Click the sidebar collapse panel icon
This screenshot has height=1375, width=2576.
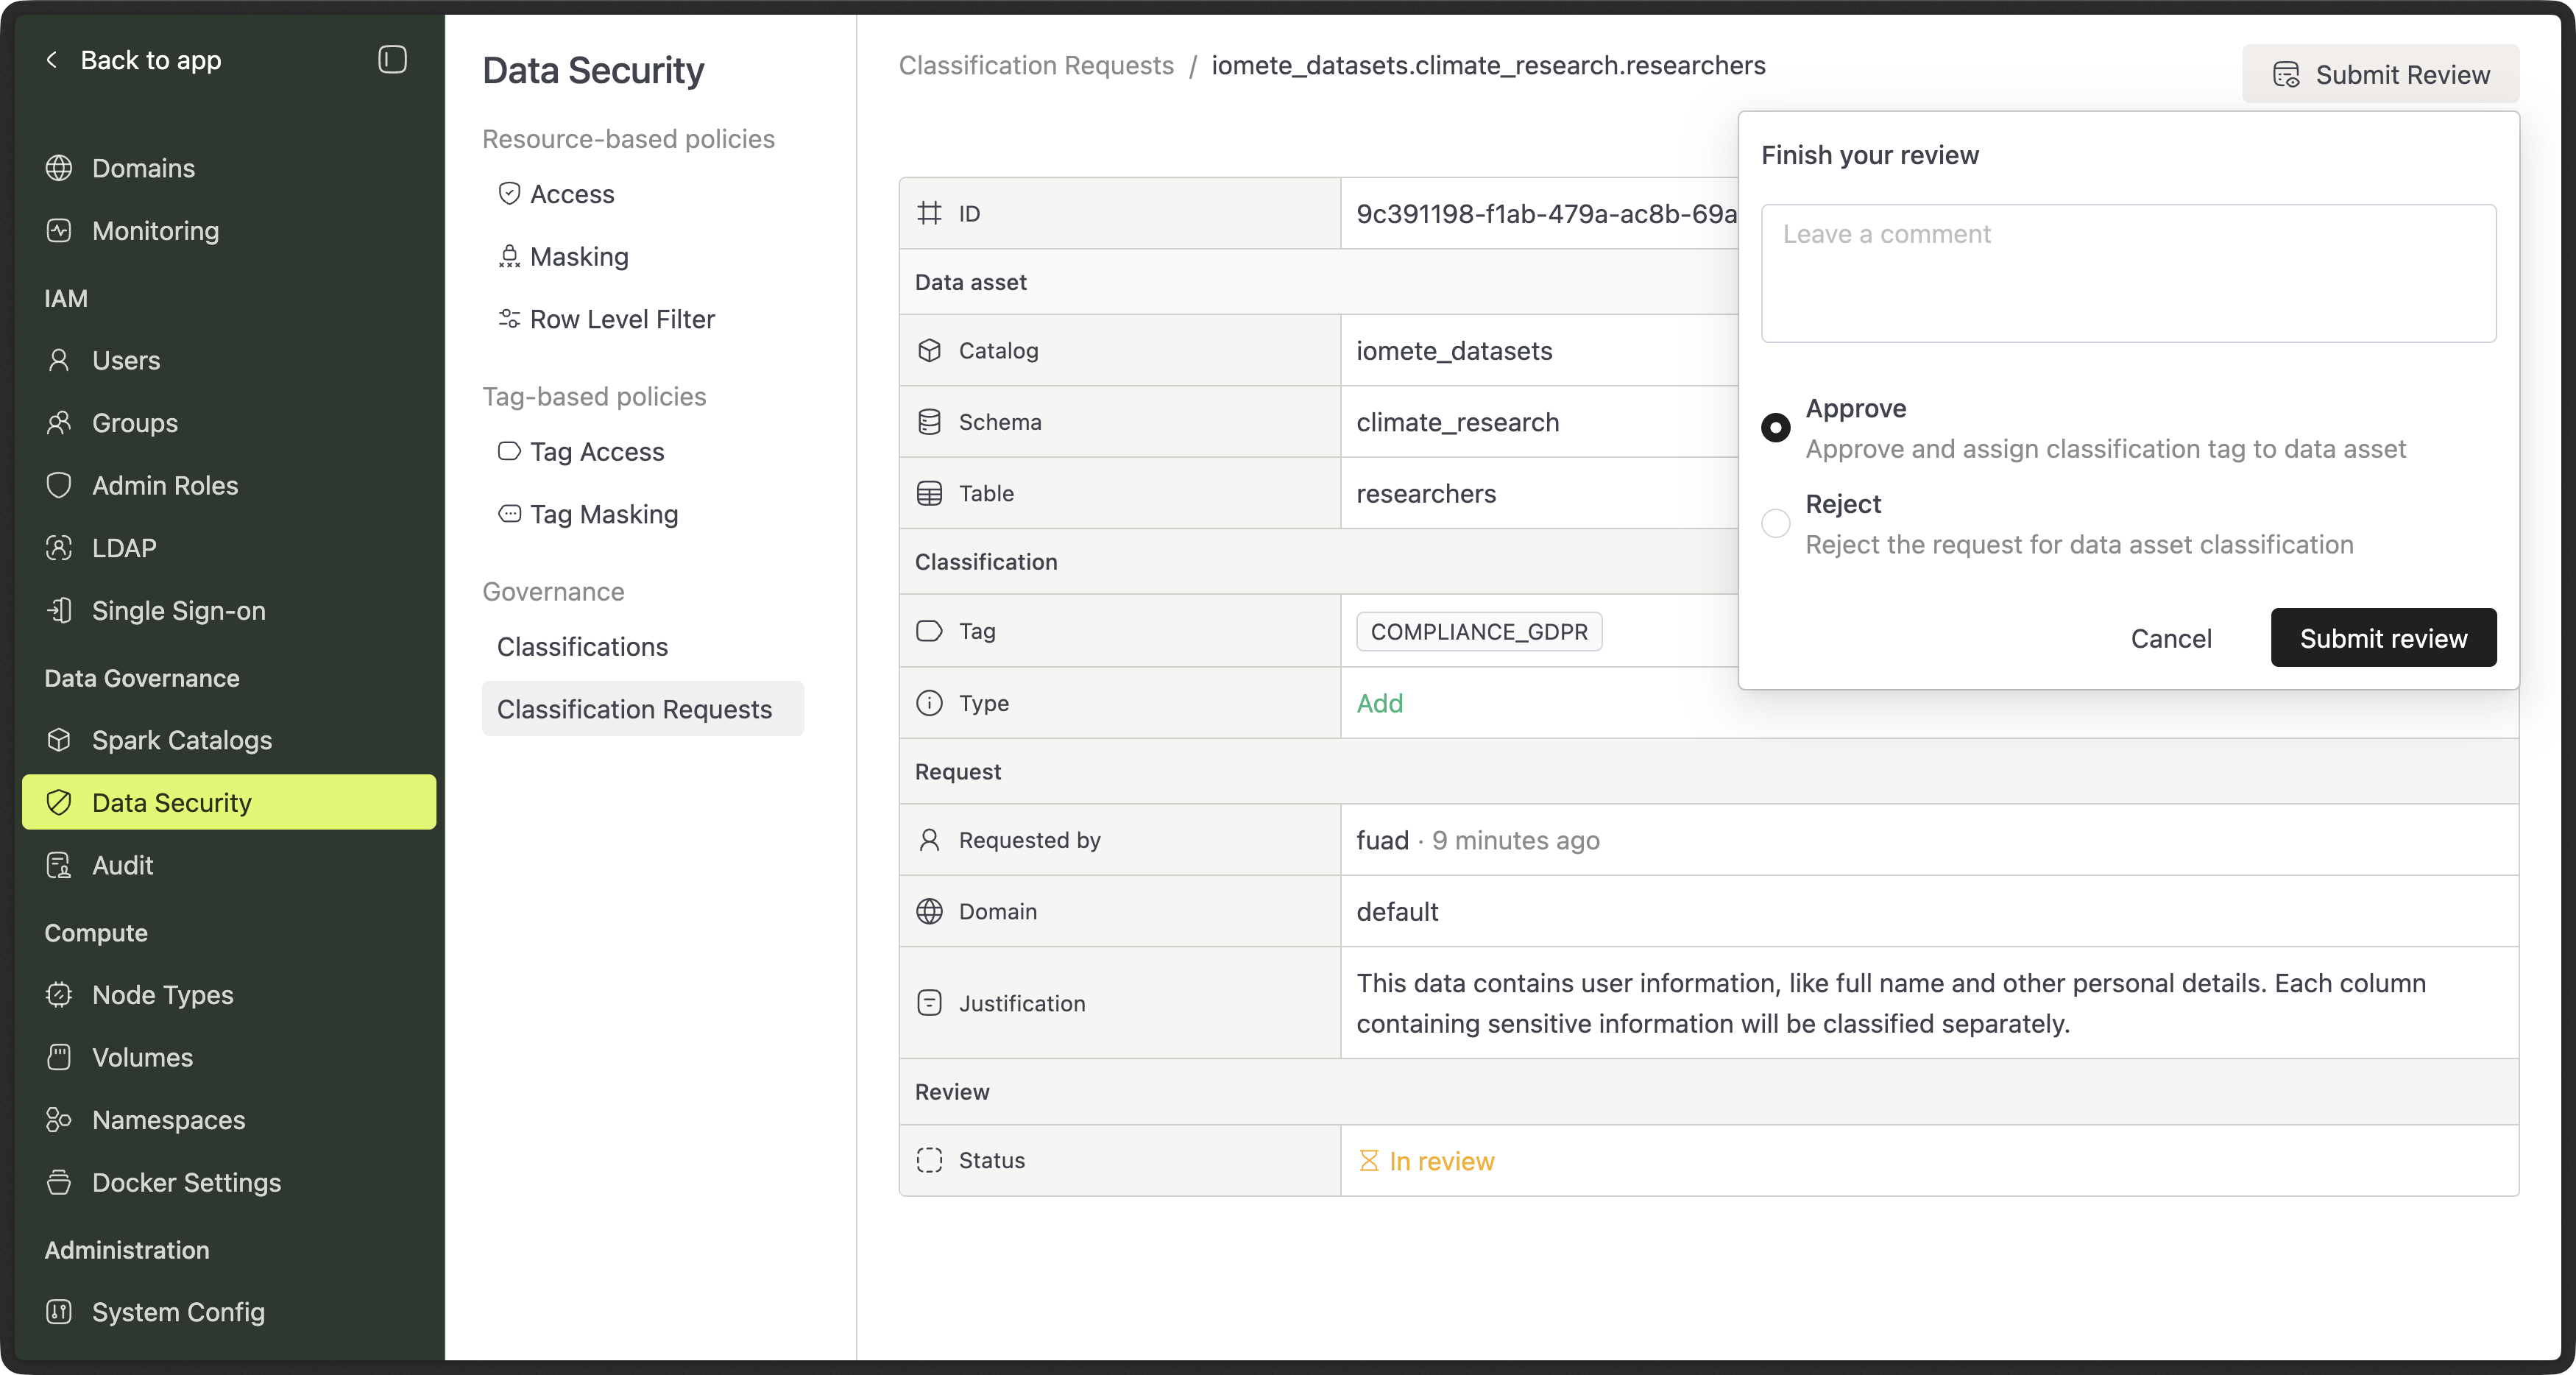(392, 60)
